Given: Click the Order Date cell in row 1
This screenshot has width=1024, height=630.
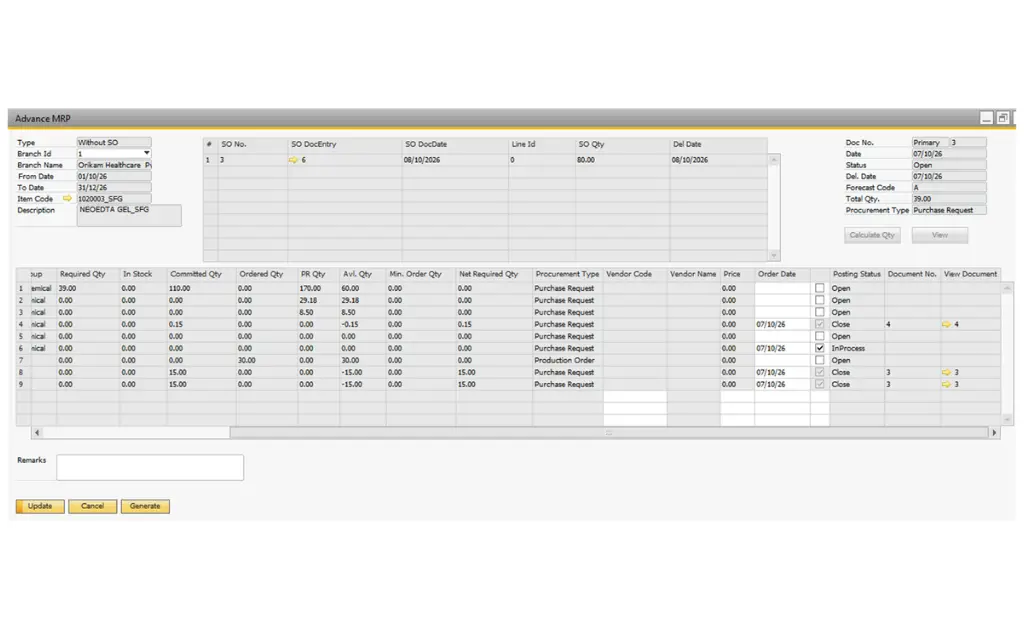Looking at the screenshot, I should pos(782,288).
